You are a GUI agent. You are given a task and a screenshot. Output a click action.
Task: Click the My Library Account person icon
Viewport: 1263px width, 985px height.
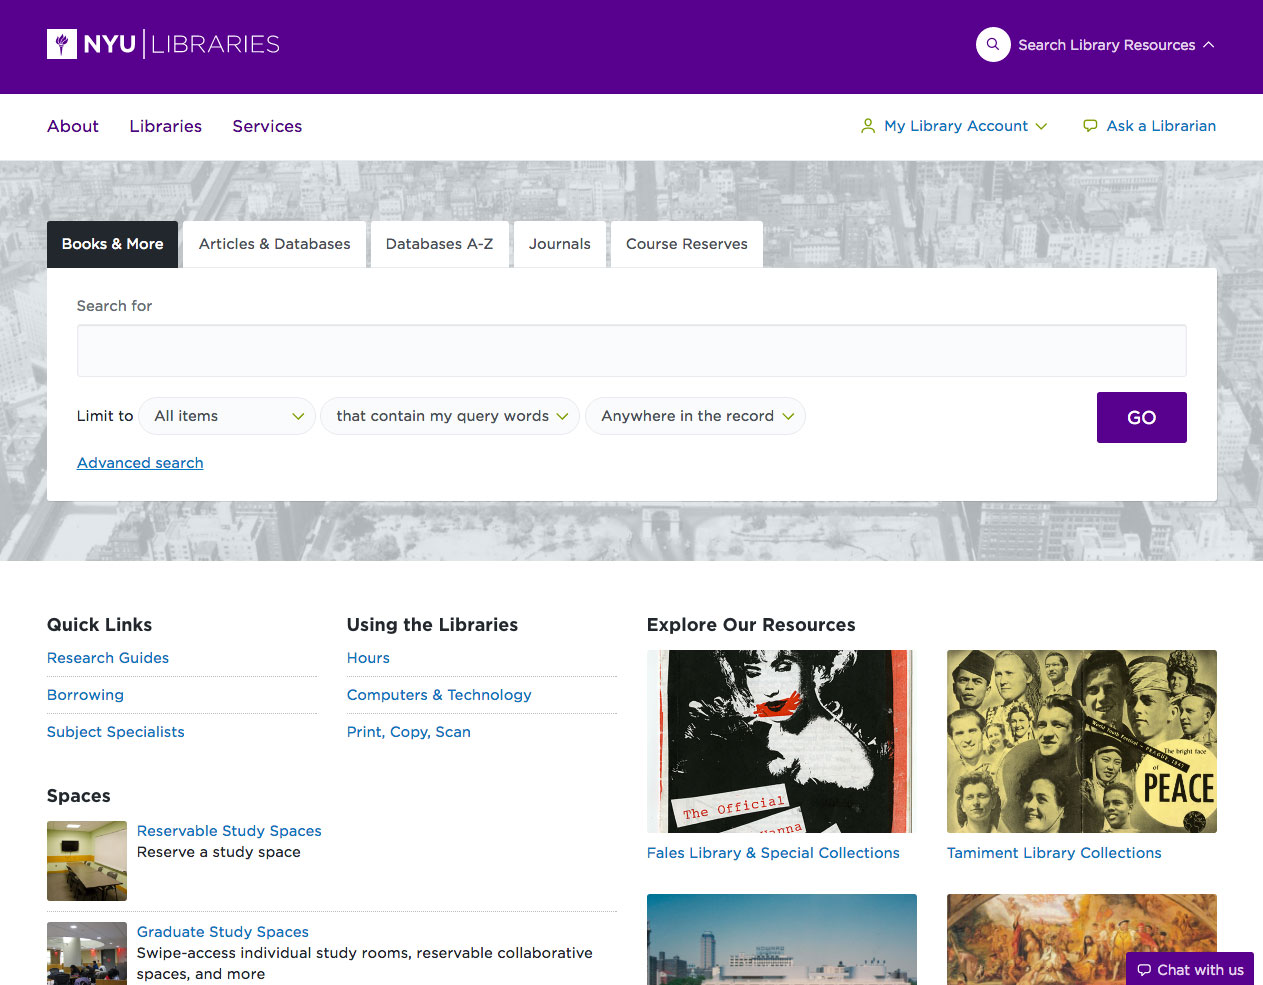point(867,126)
